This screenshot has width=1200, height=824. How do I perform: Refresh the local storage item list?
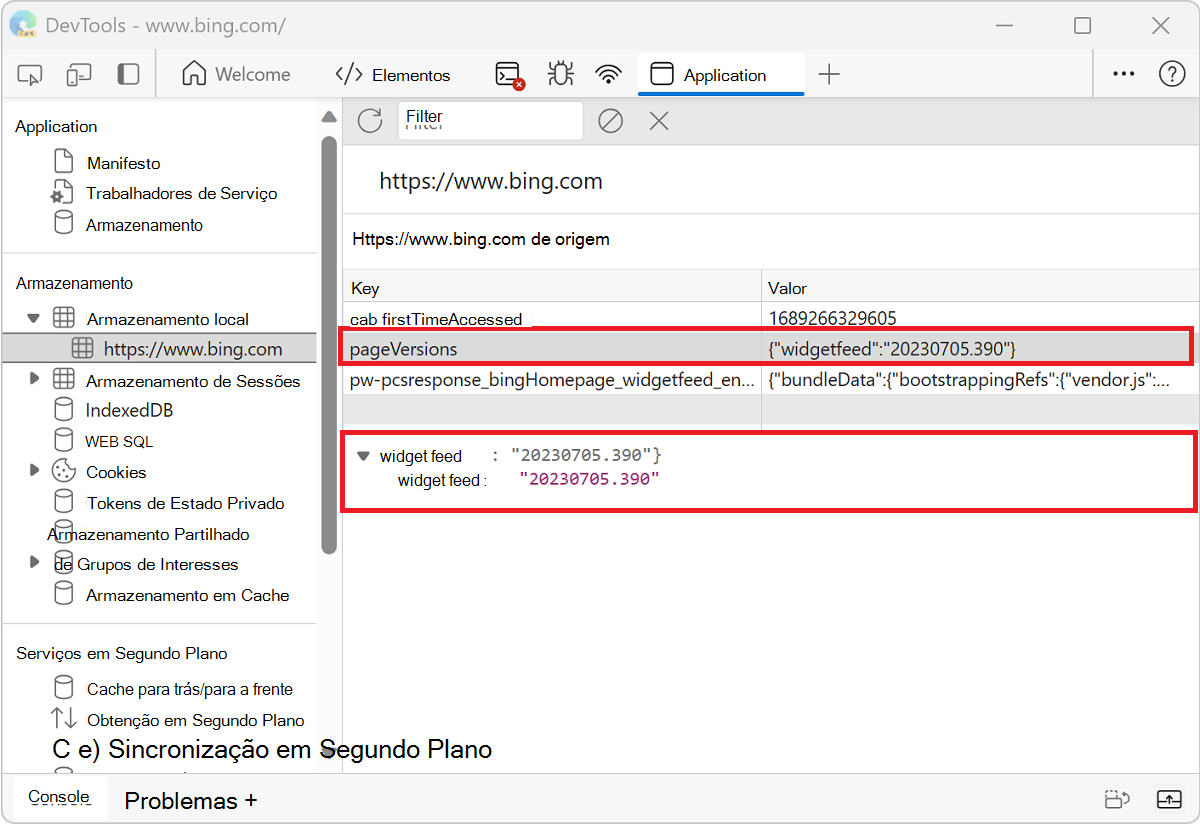[x=369, y=120]
